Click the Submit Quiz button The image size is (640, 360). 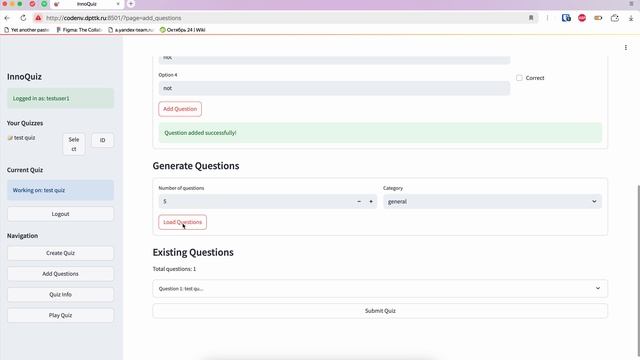point(380,311)
